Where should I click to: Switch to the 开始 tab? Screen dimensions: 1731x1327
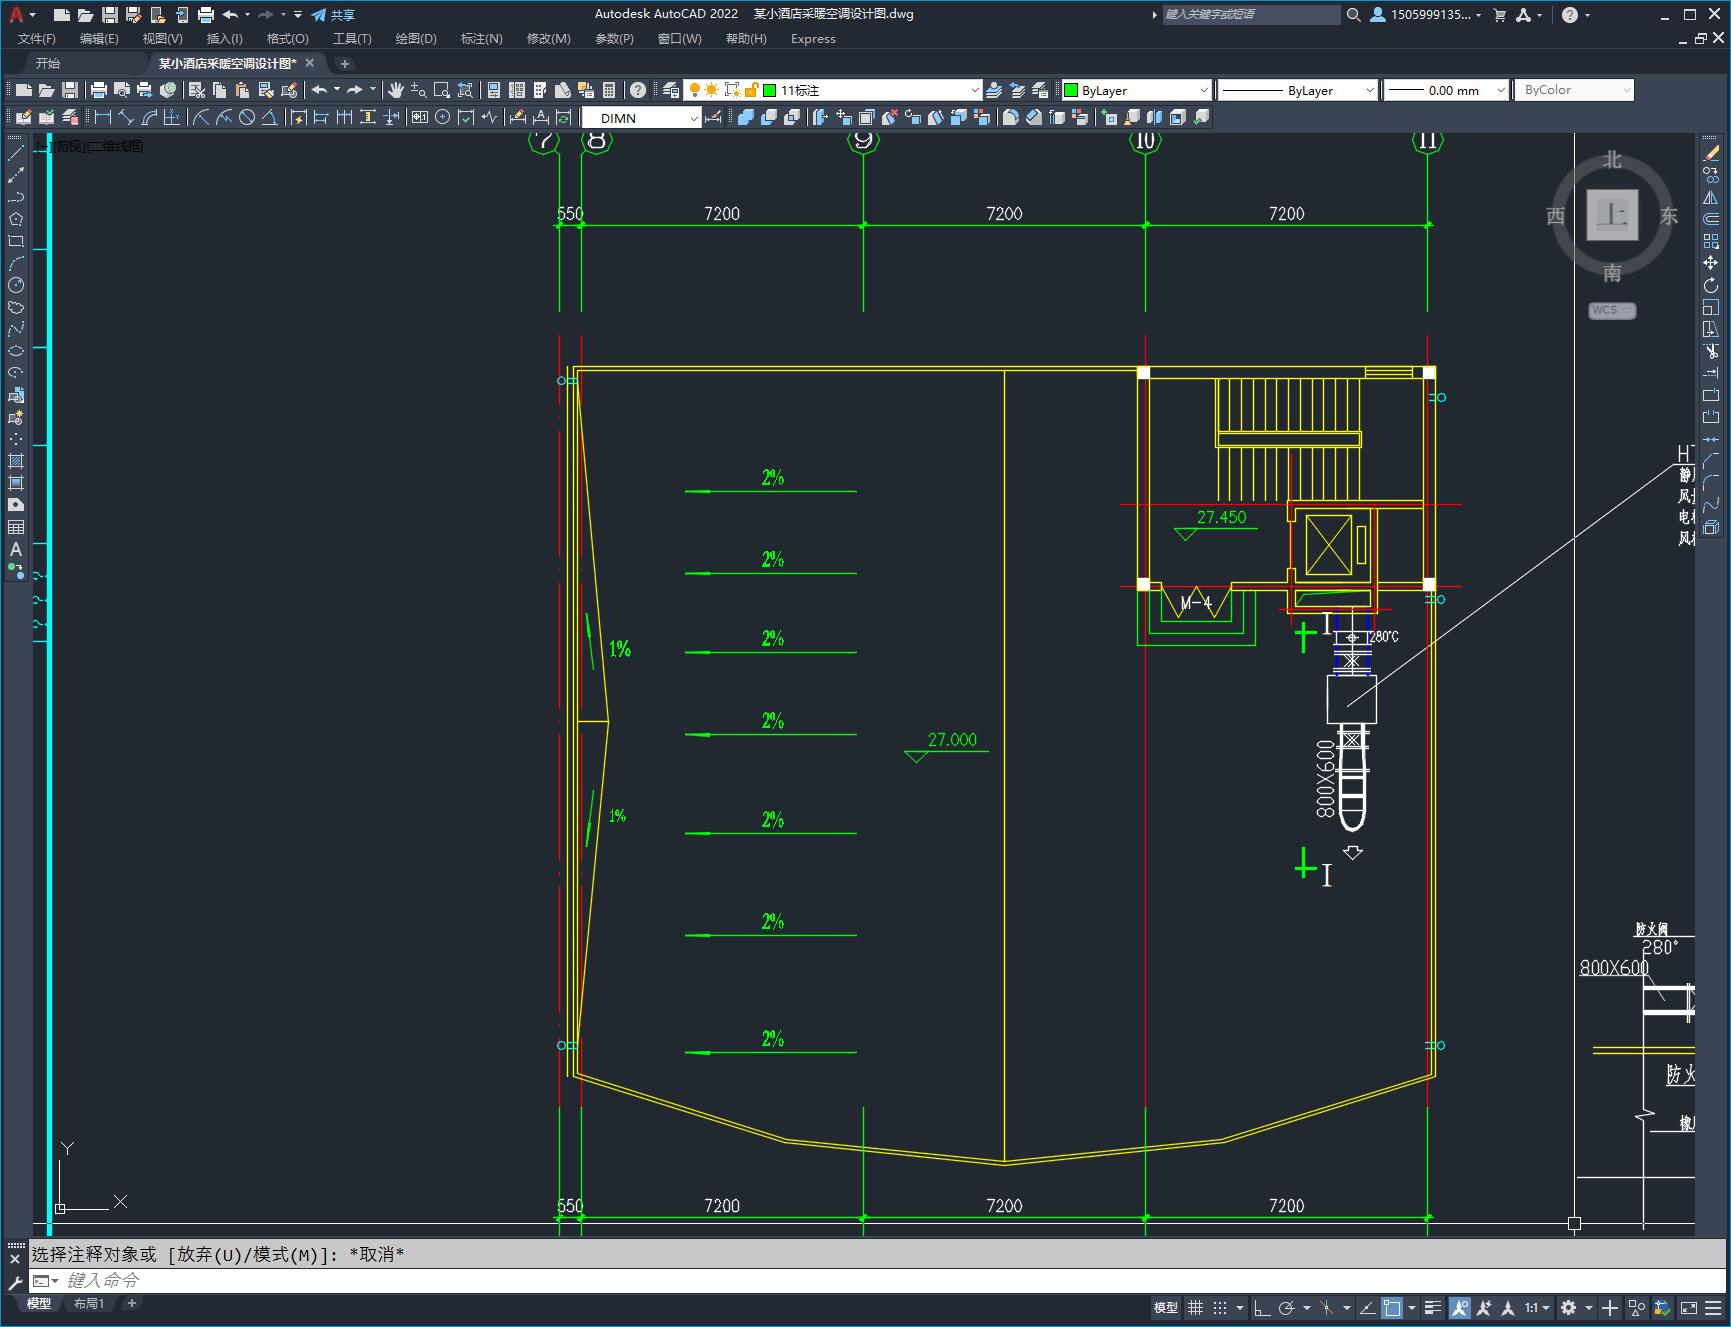[48, 63]
